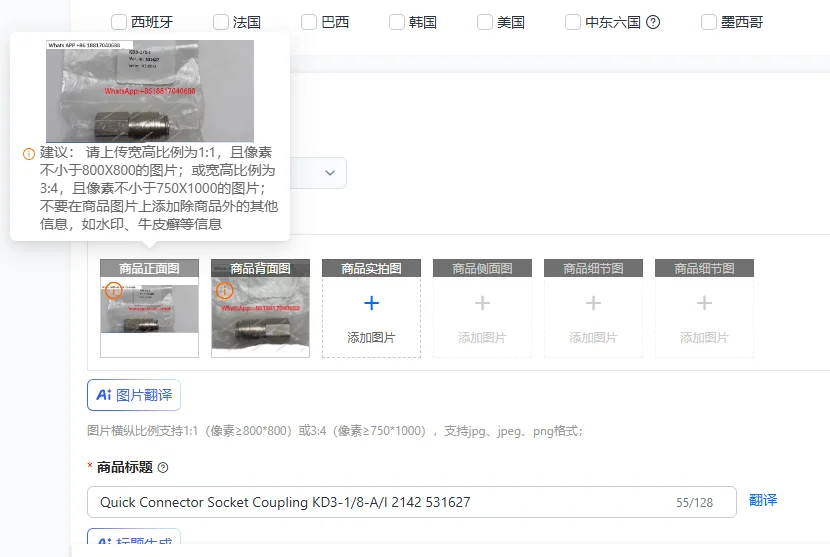Screen dimensions: 830x557
Task: Click the 翻译 link beside title field
Action: (763, 500)
